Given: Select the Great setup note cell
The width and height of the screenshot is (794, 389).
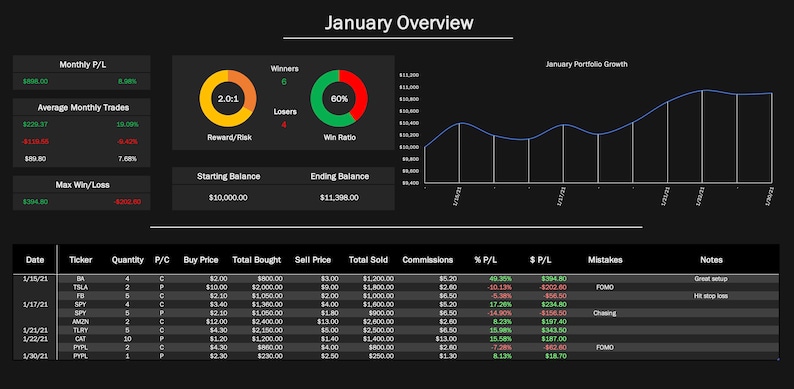Looking at the screenshot, I should point(711,279).
